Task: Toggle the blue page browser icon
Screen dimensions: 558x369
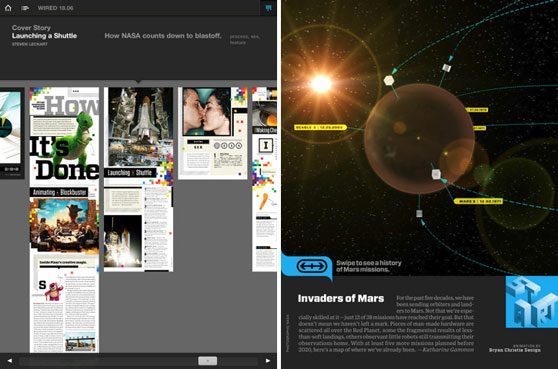Action: (x=268, y=8)
